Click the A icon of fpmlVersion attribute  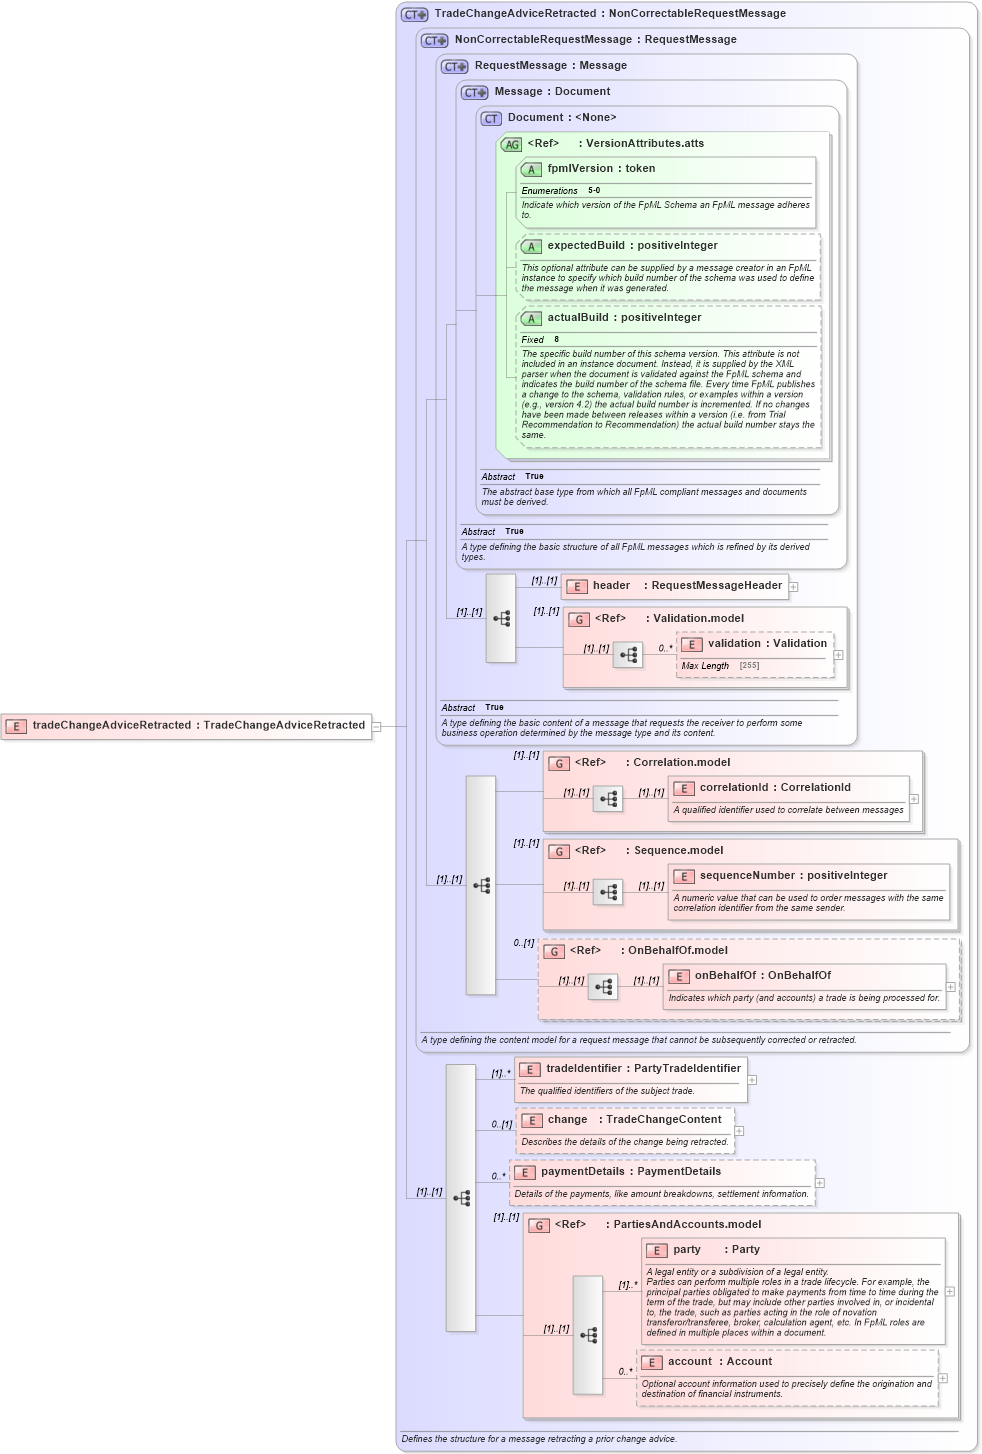pos(531,170)
